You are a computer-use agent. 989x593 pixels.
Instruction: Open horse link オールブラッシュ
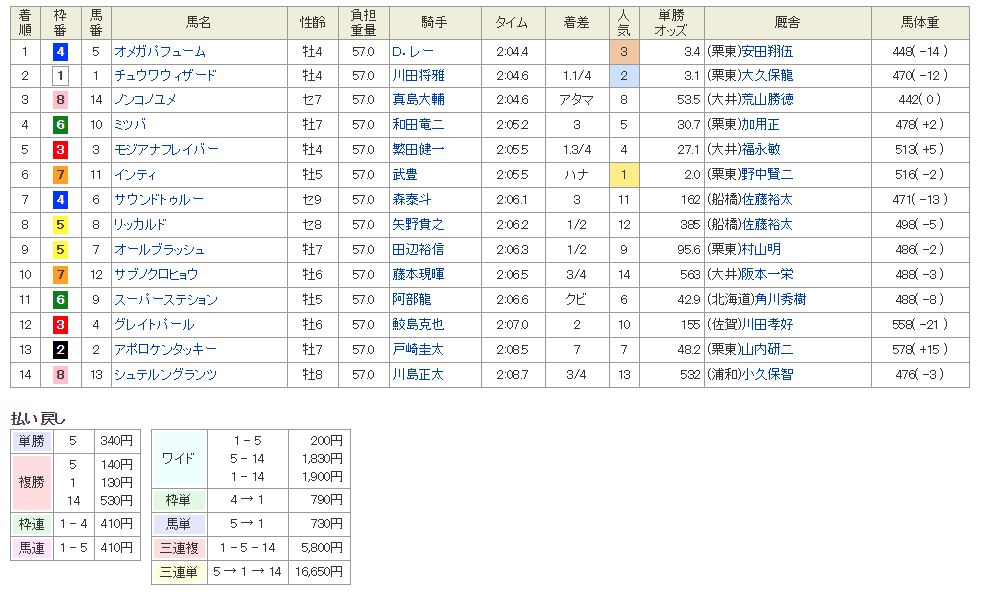[160, 250]
